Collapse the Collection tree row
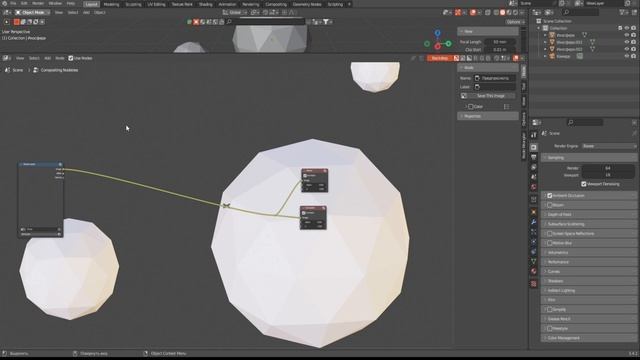The image size is (640, 360). 539,28
